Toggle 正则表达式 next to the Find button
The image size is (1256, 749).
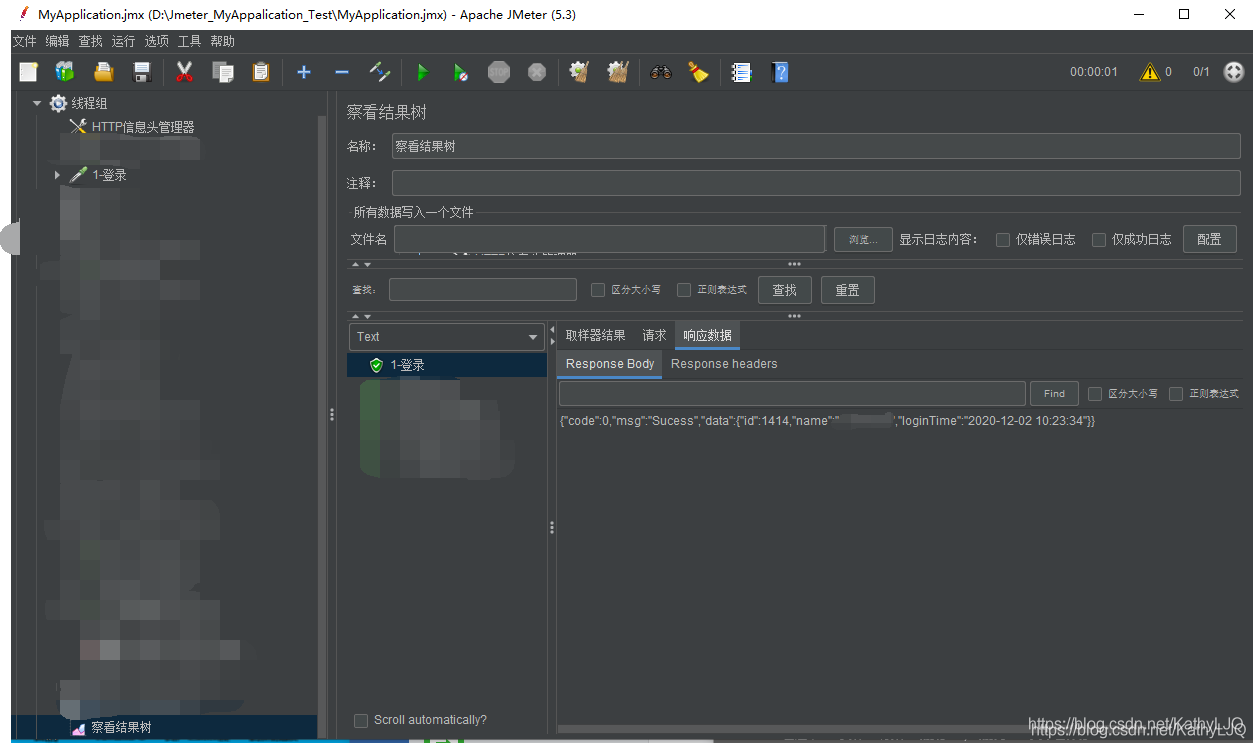(1176, 394)
